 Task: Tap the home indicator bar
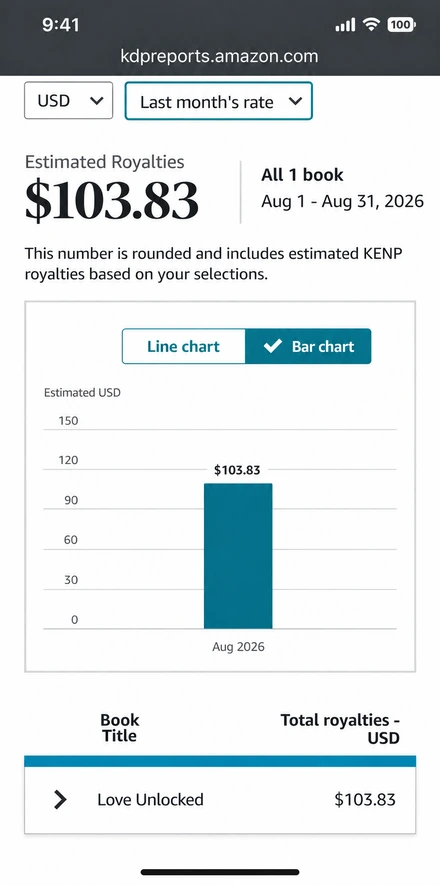pos(220,871)
